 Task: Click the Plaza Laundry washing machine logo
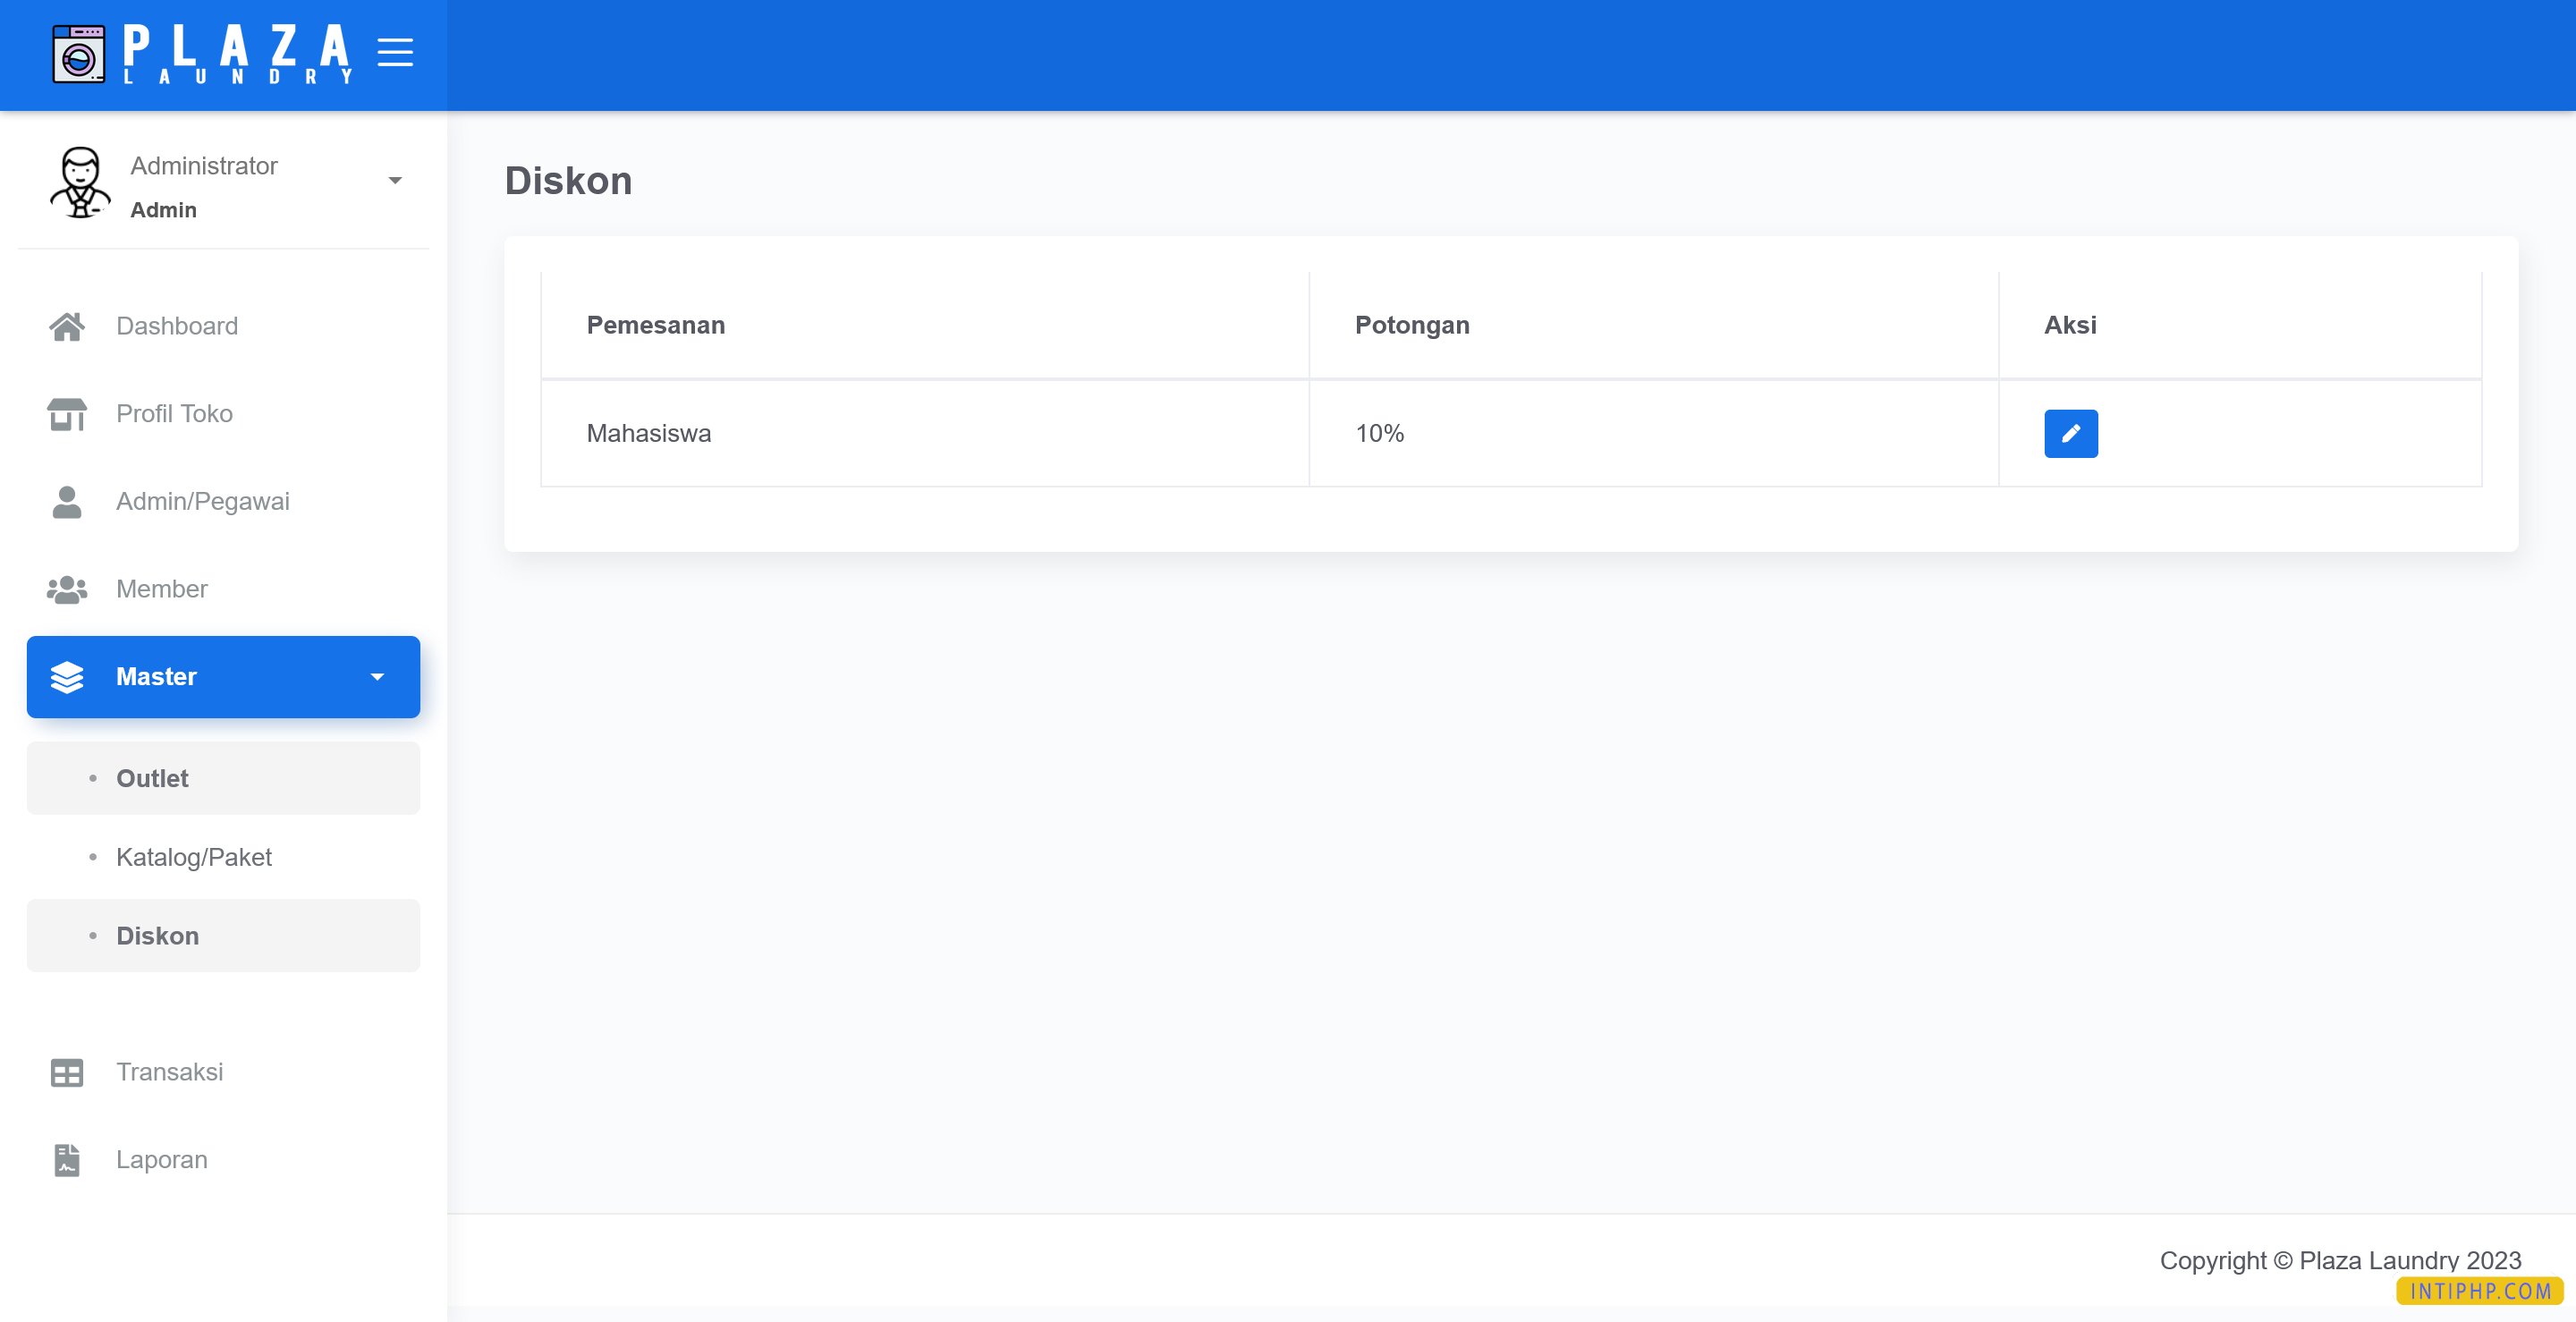tap(79, 53)
